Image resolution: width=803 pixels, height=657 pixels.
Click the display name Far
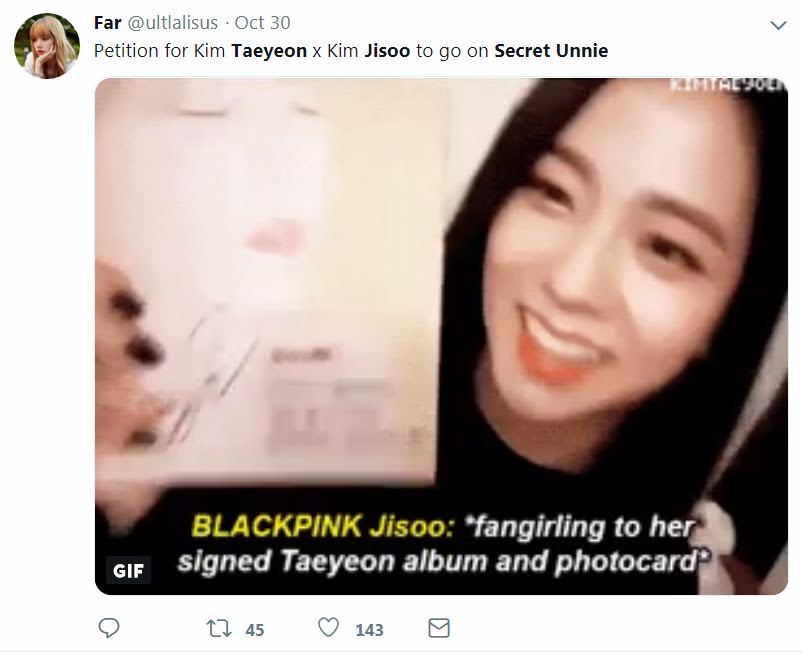click(108, 23)
